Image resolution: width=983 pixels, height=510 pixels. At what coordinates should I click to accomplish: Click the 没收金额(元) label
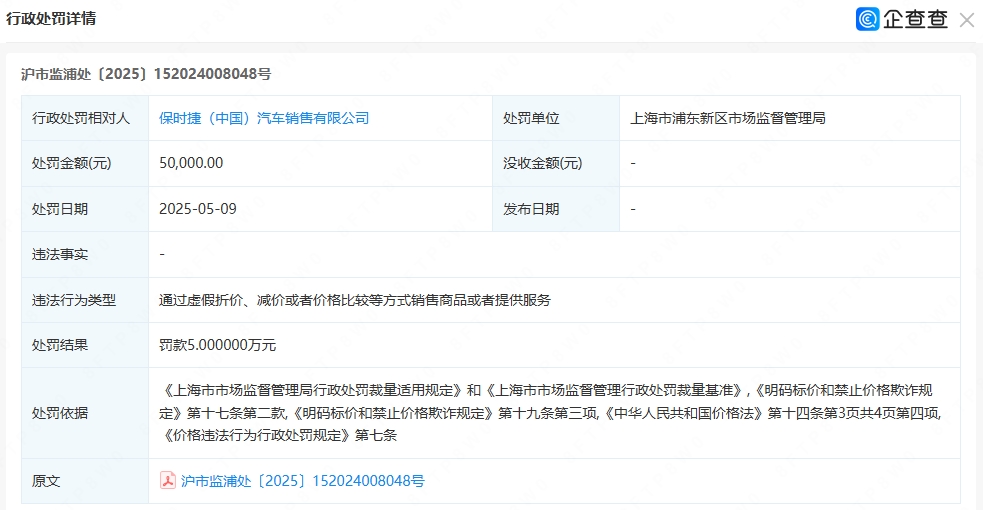542,163
